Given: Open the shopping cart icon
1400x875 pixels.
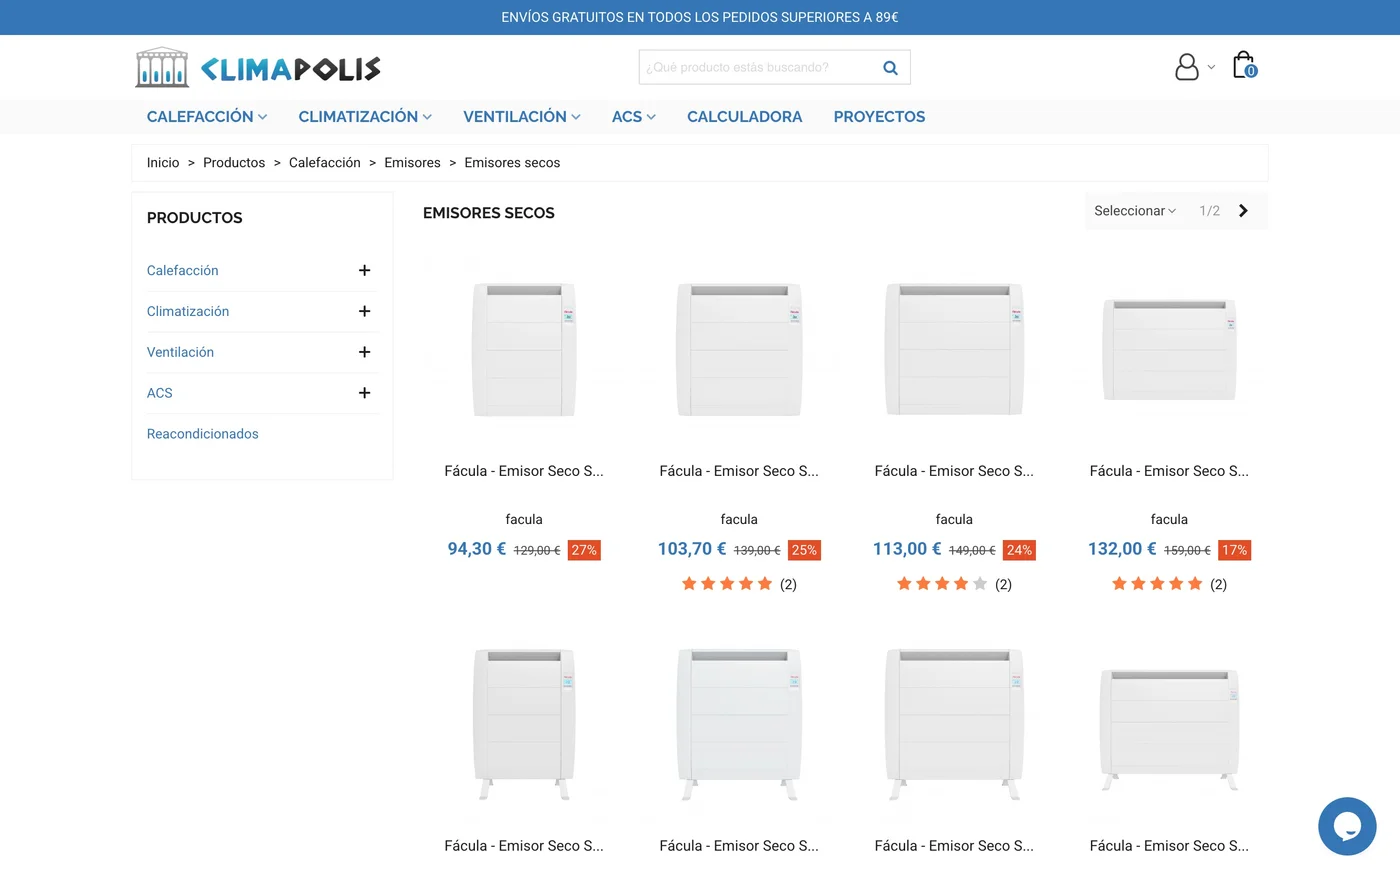Looking at the screenshot, I should click(1244, 65).
